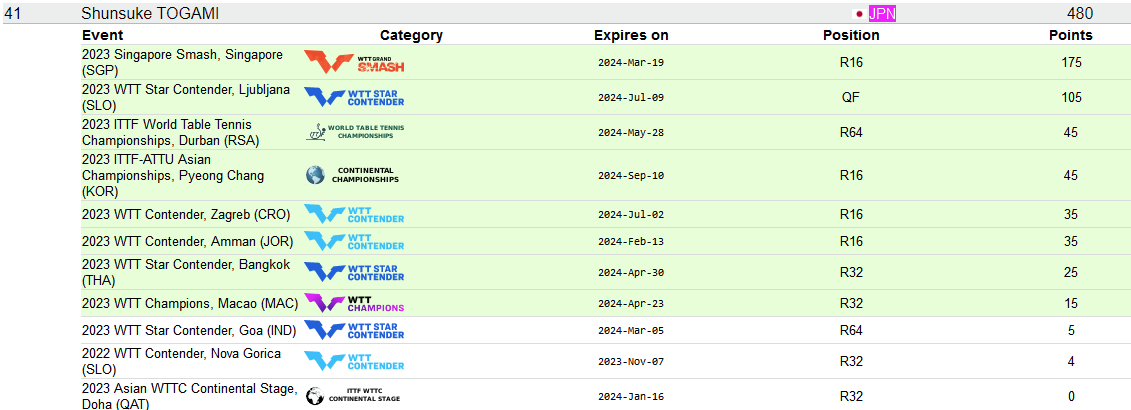1131x410 pixels.
Task: Click R64 position in Goa row
Action: [x=851, y=331]
